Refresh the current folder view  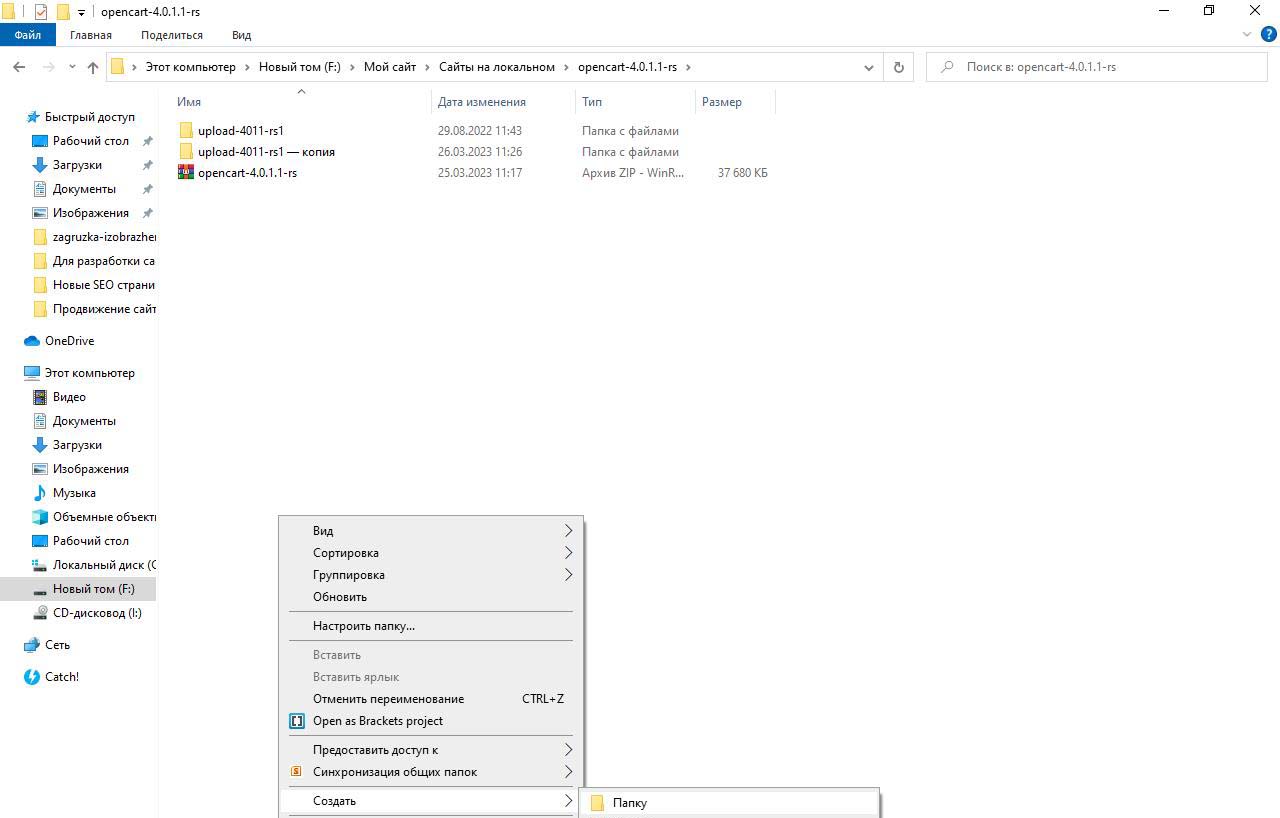(x=898, y=67)
